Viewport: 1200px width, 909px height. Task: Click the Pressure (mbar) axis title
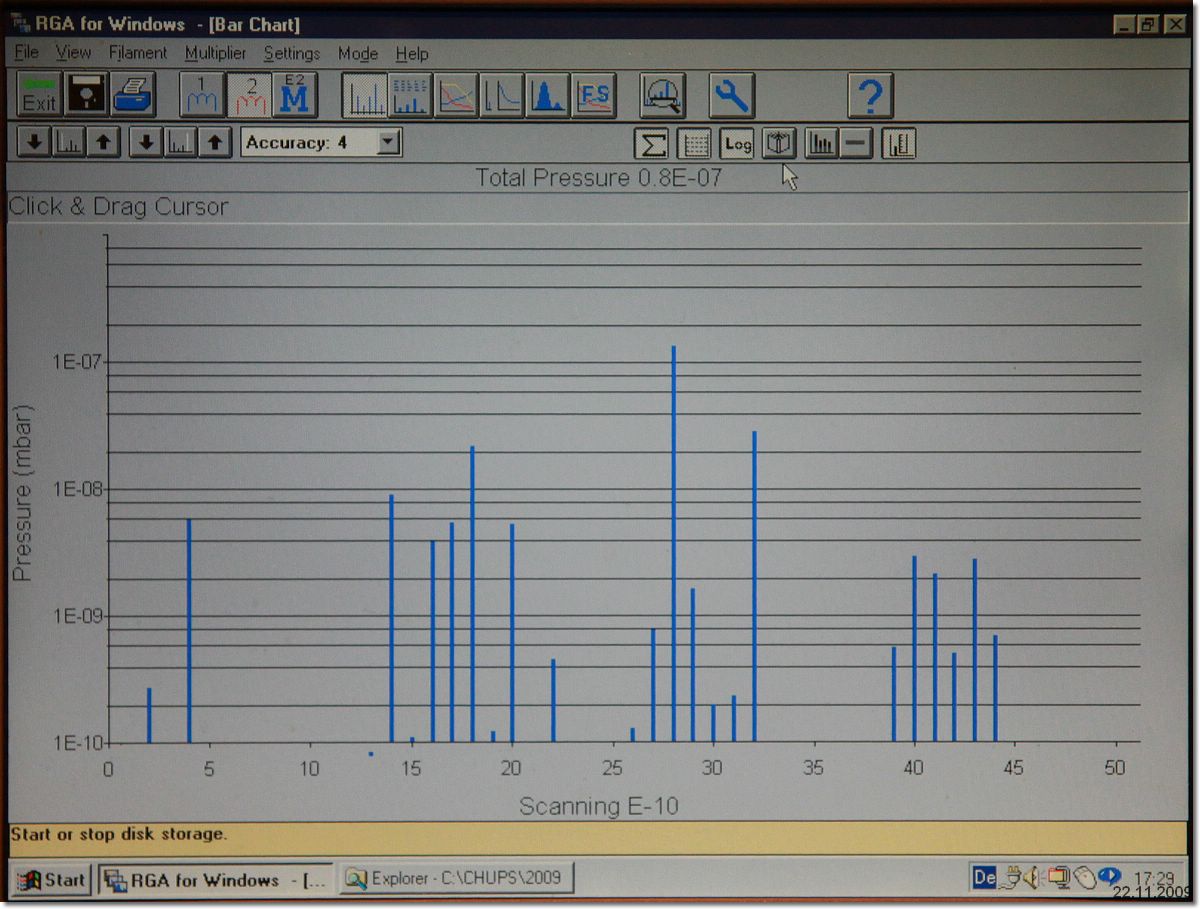(x=23, y=491)
